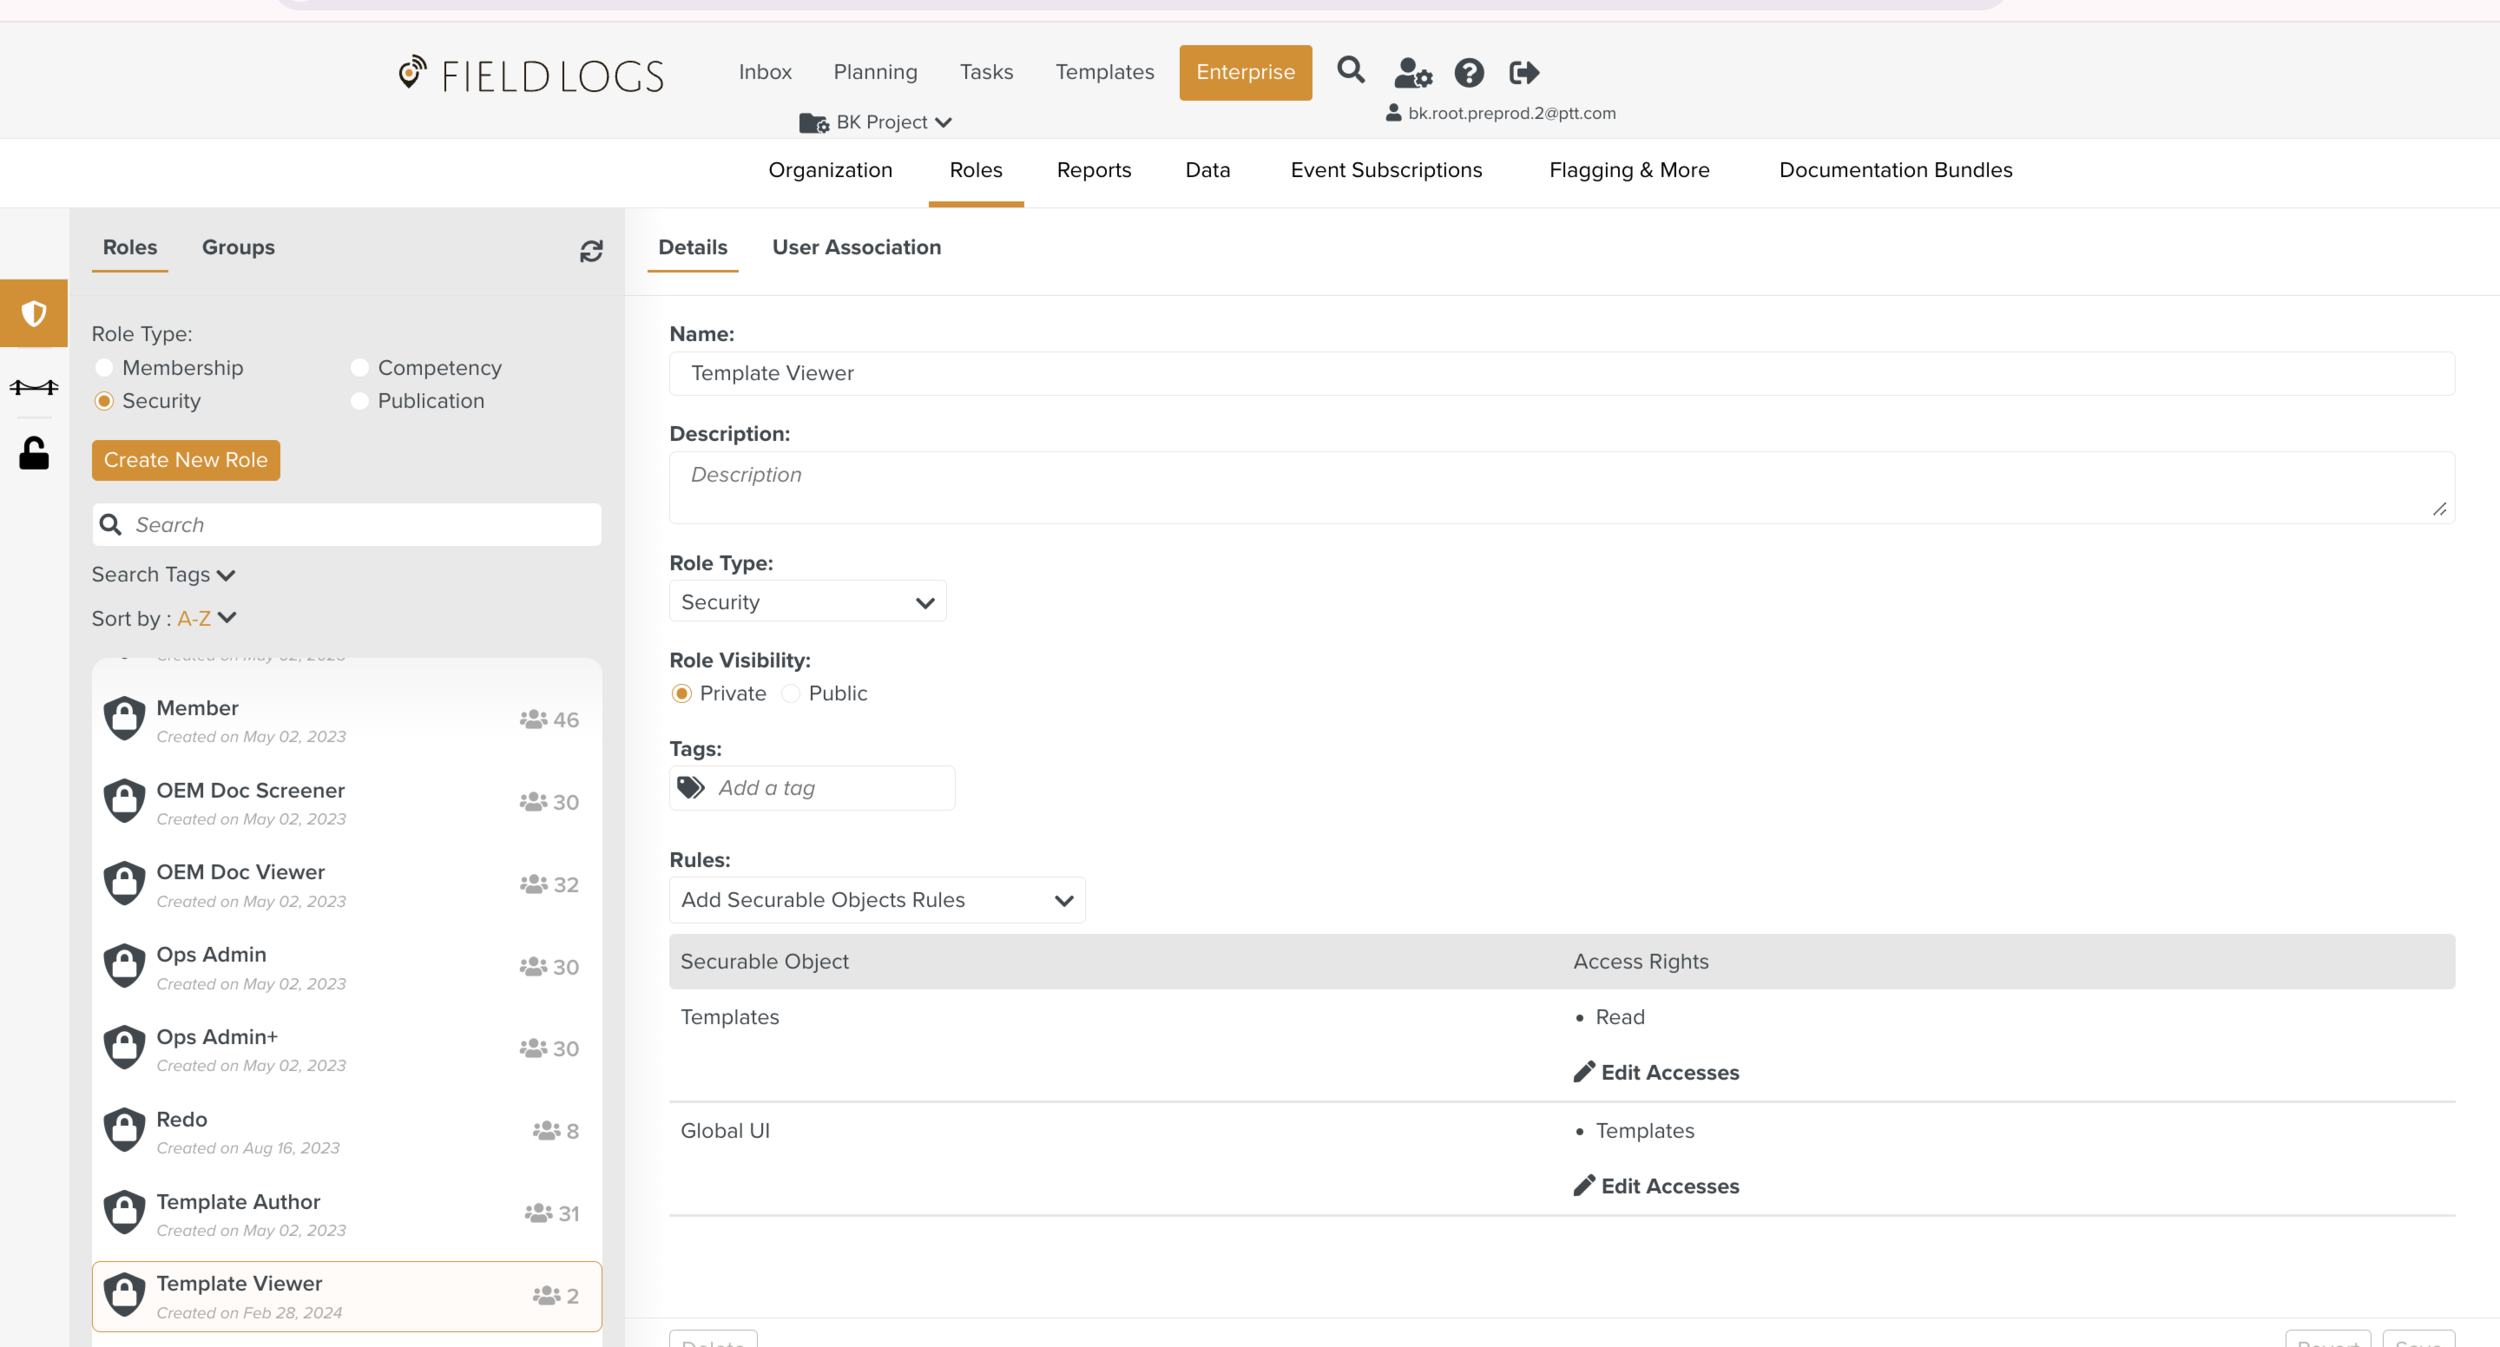Click the search magnifier icon in header
Viewport: 2500px width, 1347px height.
pyautogui.click(x=1350, y=70)
